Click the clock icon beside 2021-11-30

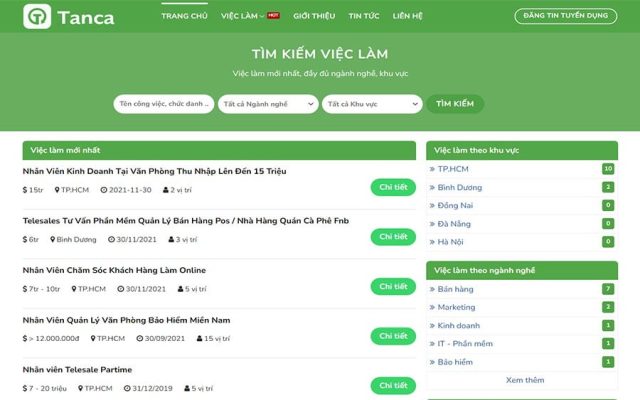coord(104,190)
